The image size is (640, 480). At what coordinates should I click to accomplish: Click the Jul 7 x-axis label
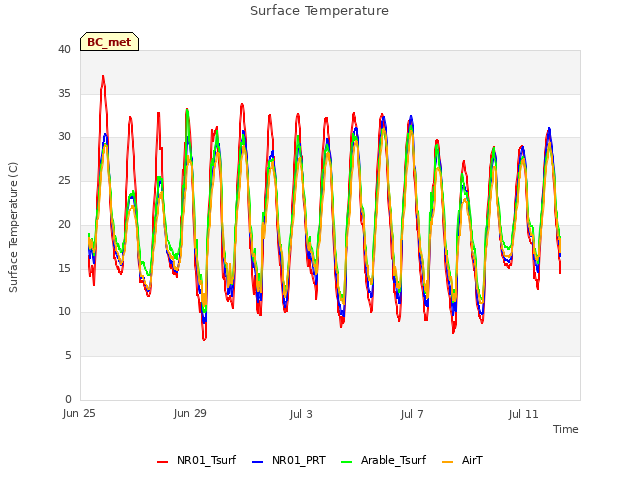click(x=412, y=414)
